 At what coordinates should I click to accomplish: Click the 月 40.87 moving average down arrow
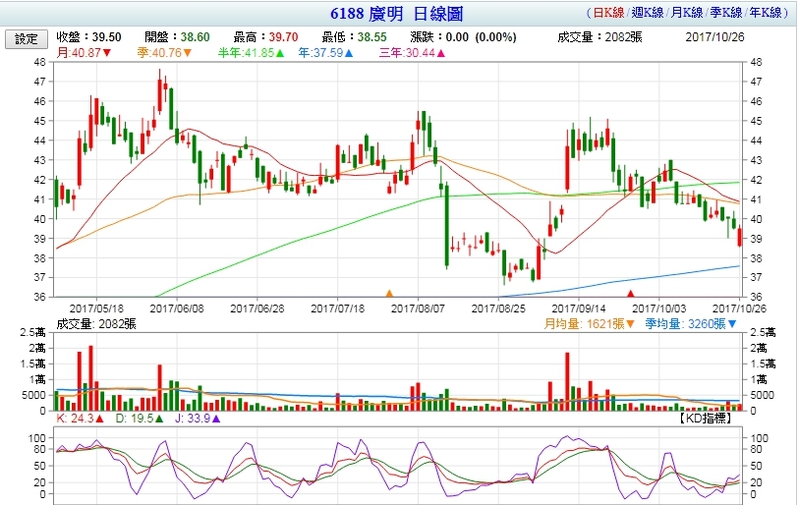pos(107,53)
